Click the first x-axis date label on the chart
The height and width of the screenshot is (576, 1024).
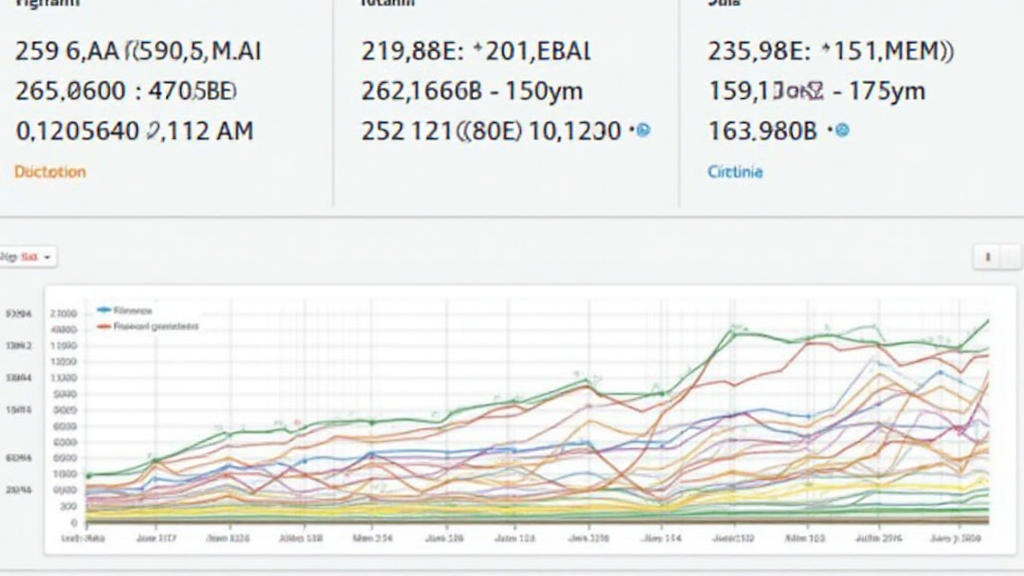(x=84, y=538)
